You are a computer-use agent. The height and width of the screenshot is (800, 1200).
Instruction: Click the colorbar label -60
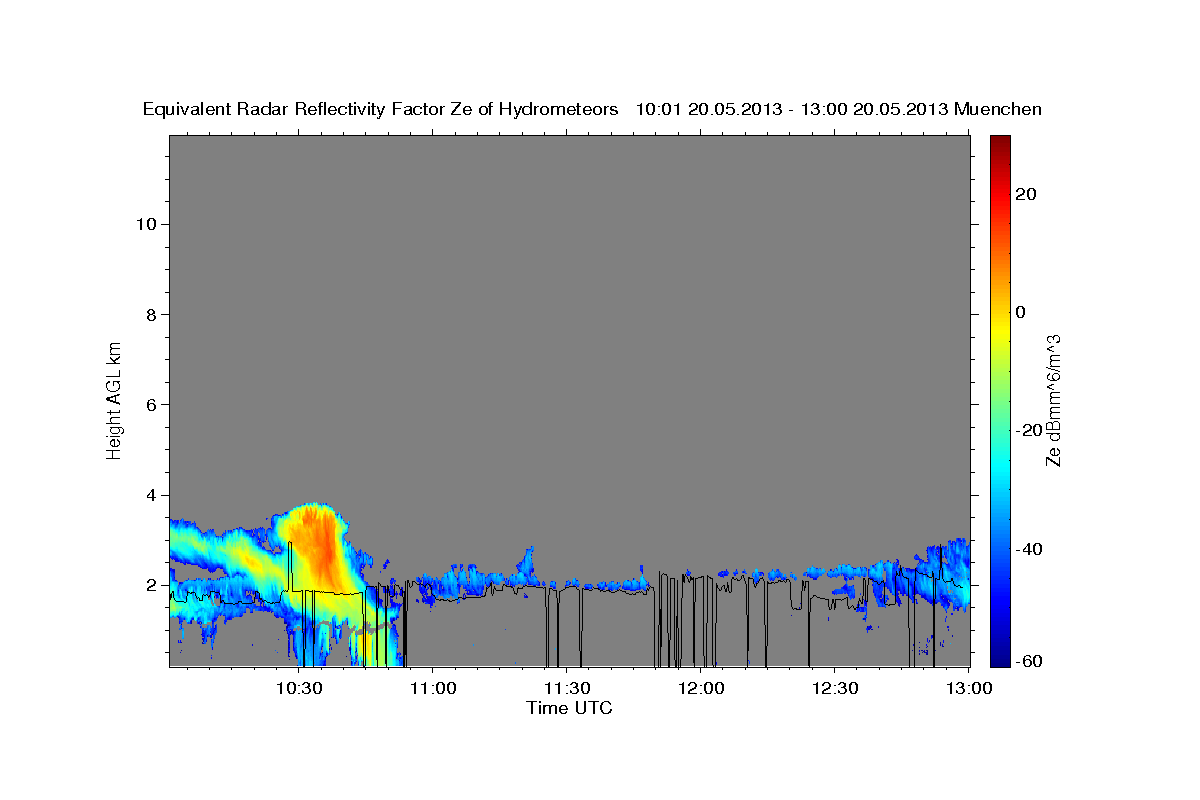1029,660
